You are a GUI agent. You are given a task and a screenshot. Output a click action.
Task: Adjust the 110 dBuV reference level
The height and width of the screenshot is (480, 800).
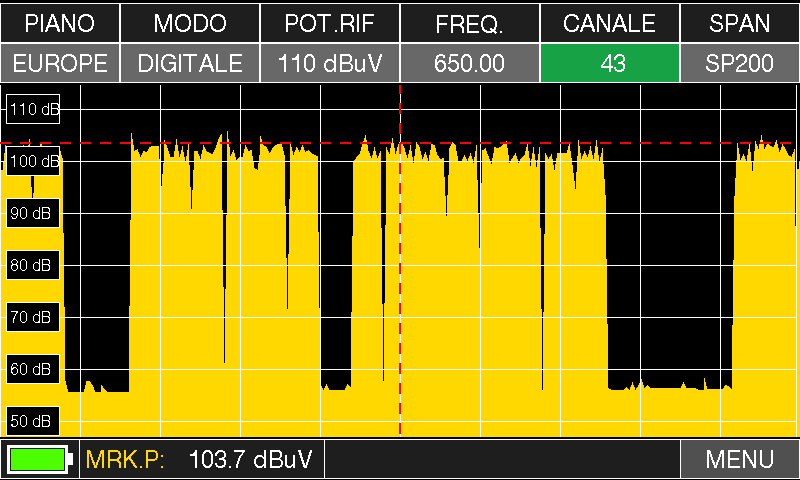(x=330, y=63)
